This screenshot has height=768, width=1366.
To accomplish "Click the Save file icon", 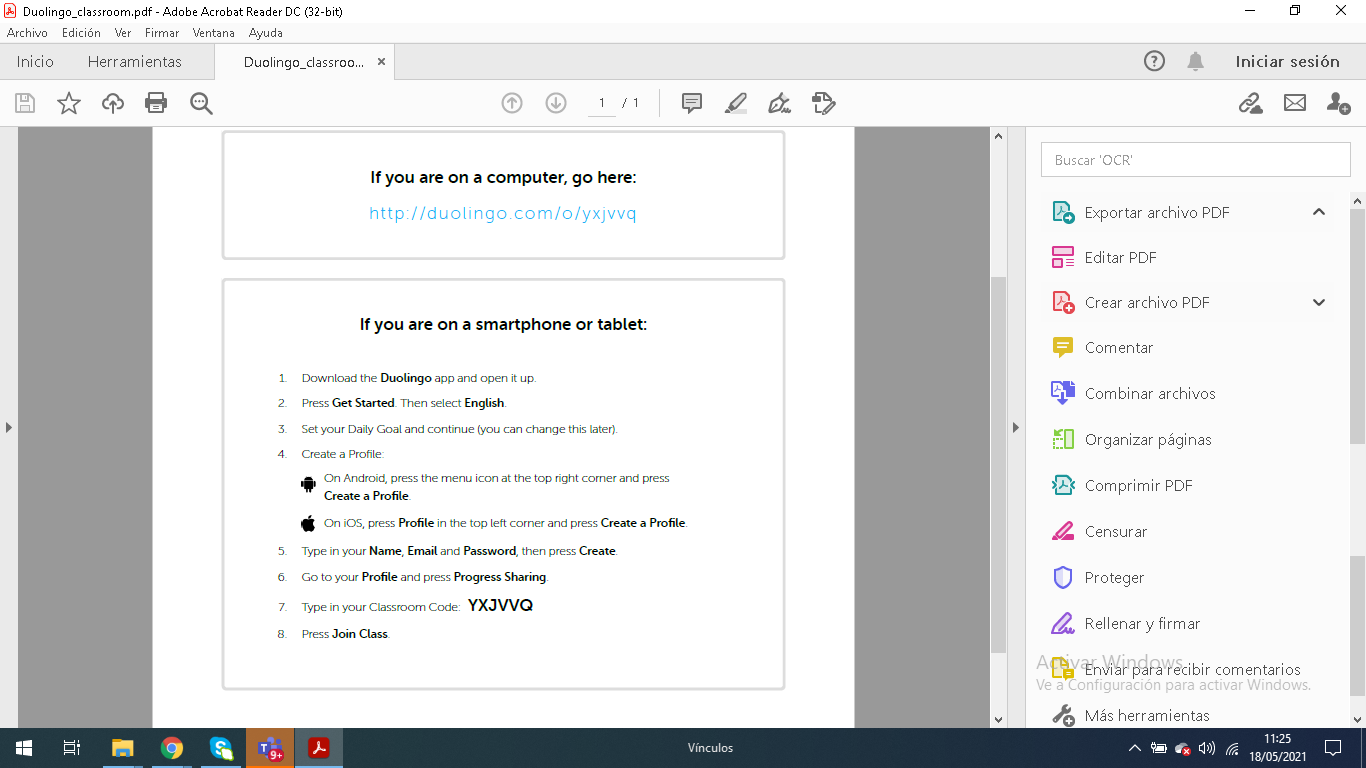I will coord(25,103).
